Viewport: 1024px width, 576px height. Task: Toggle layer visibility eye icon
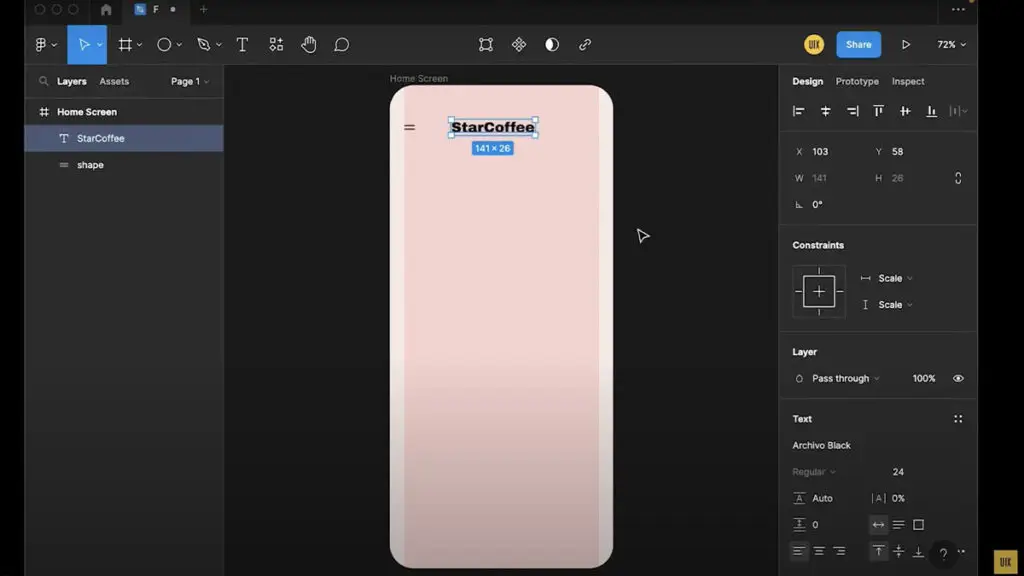958,379
